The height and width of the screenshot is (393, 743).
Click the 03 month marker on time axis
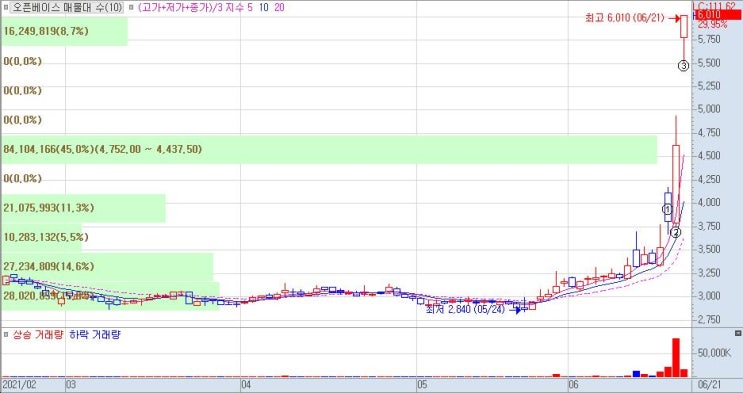[71, 384]
